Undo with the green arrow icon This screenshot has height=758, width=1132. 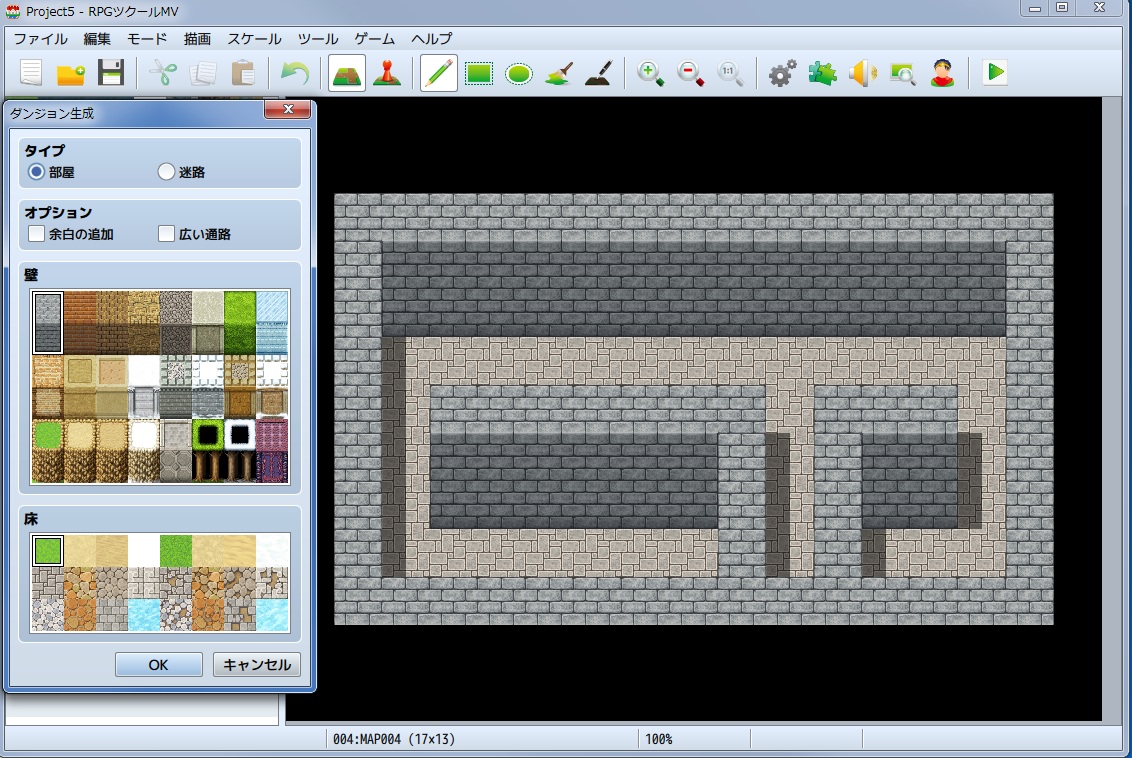[295, 73]
